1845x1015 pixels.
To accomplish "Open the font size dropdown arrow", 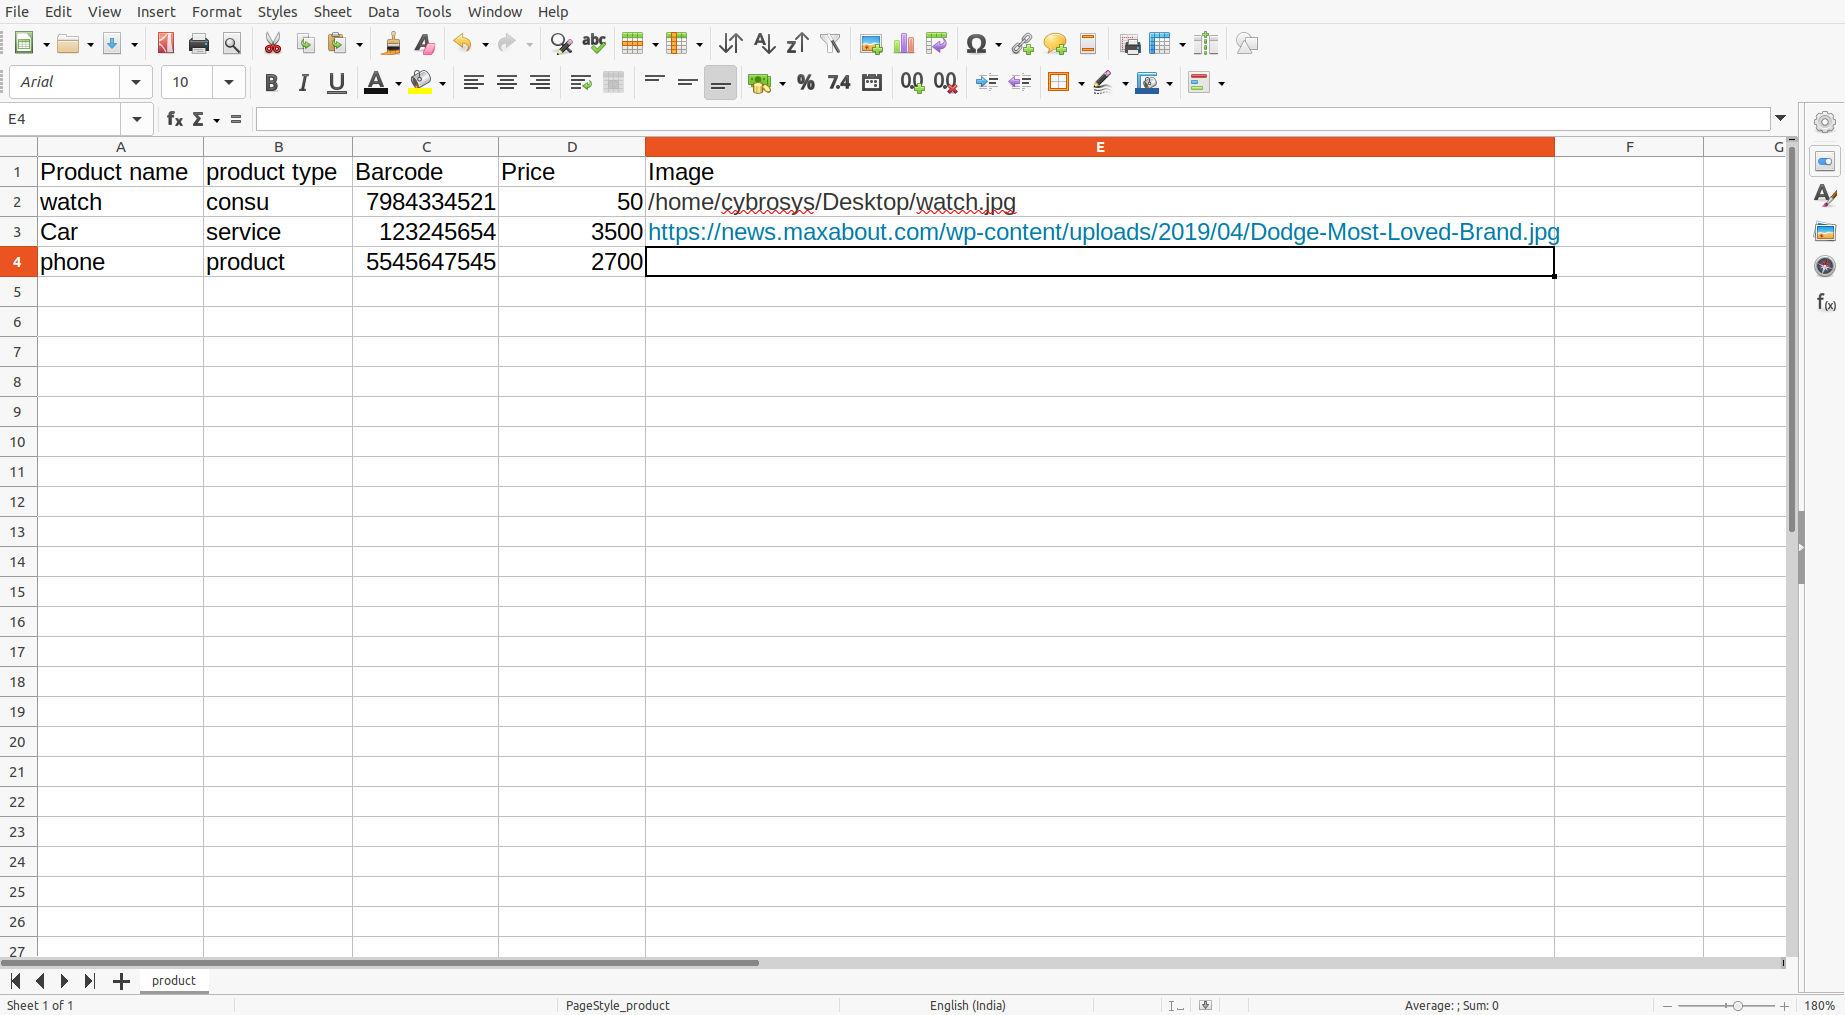I will pyautogui.click(x=229, y=83).
